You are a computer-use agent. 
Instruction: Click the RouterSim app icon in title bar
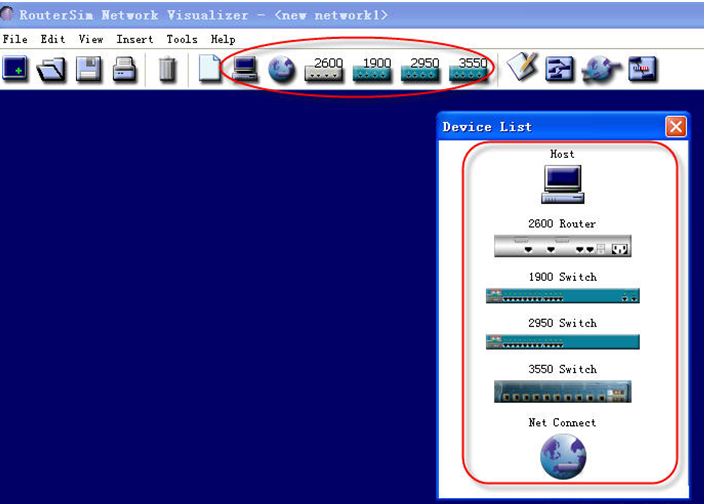click(7, 14)
